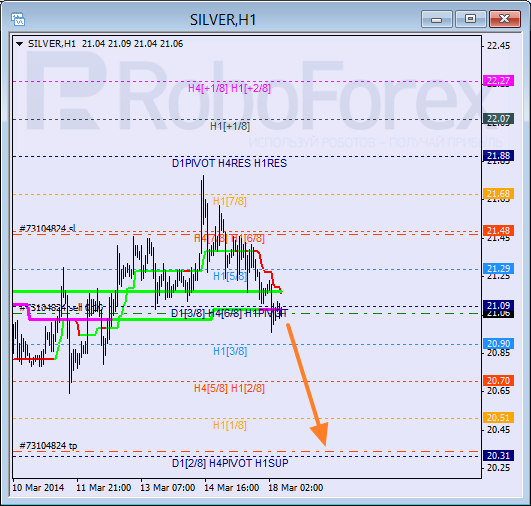The height and width of the screenshot is (506, 531).
Task: Select the #73104824 tp take-profit line label
Action: [48, 445]
